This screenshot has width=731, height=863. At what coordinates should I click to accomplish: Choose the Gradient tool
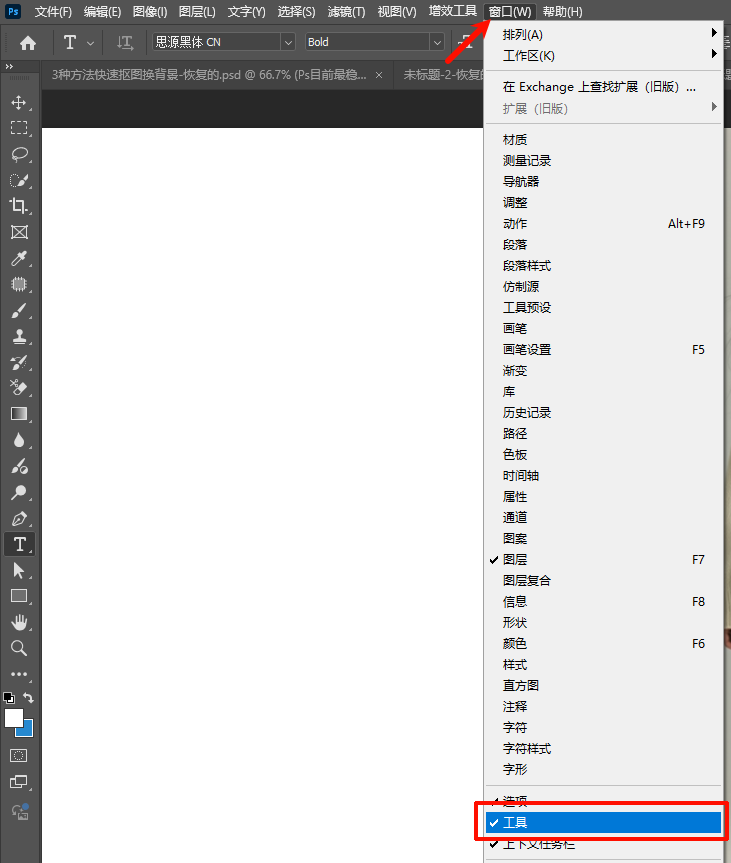(19, 413)
